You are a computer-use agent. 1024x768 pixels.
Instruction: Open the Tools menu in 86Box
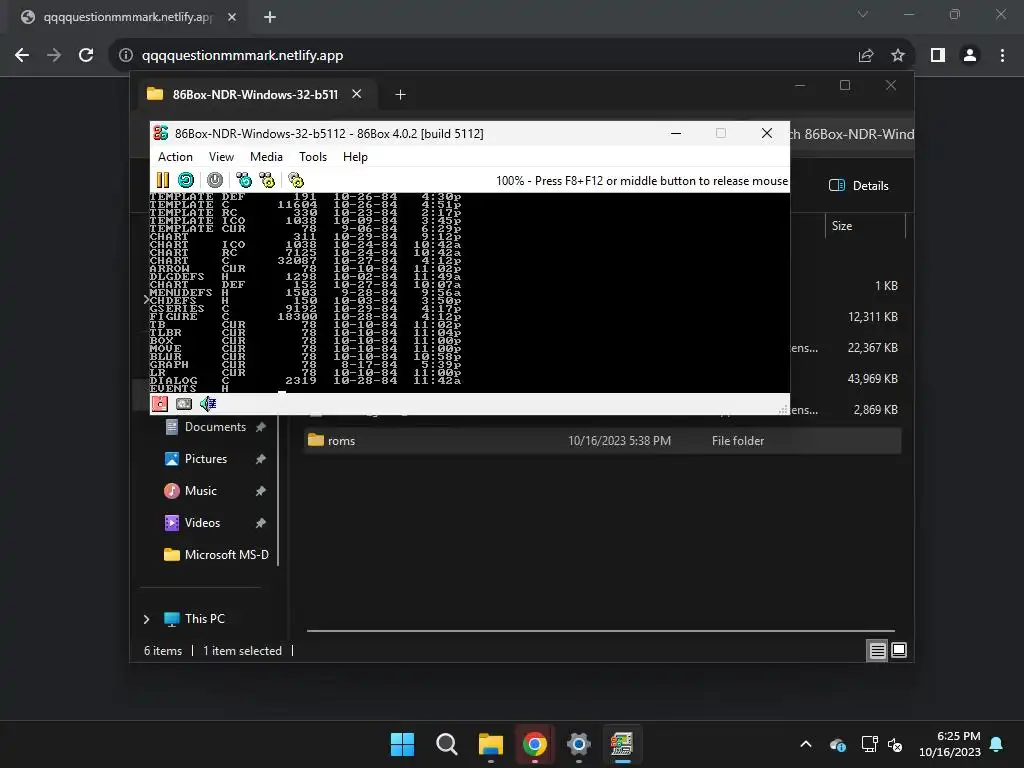[313, 157]
